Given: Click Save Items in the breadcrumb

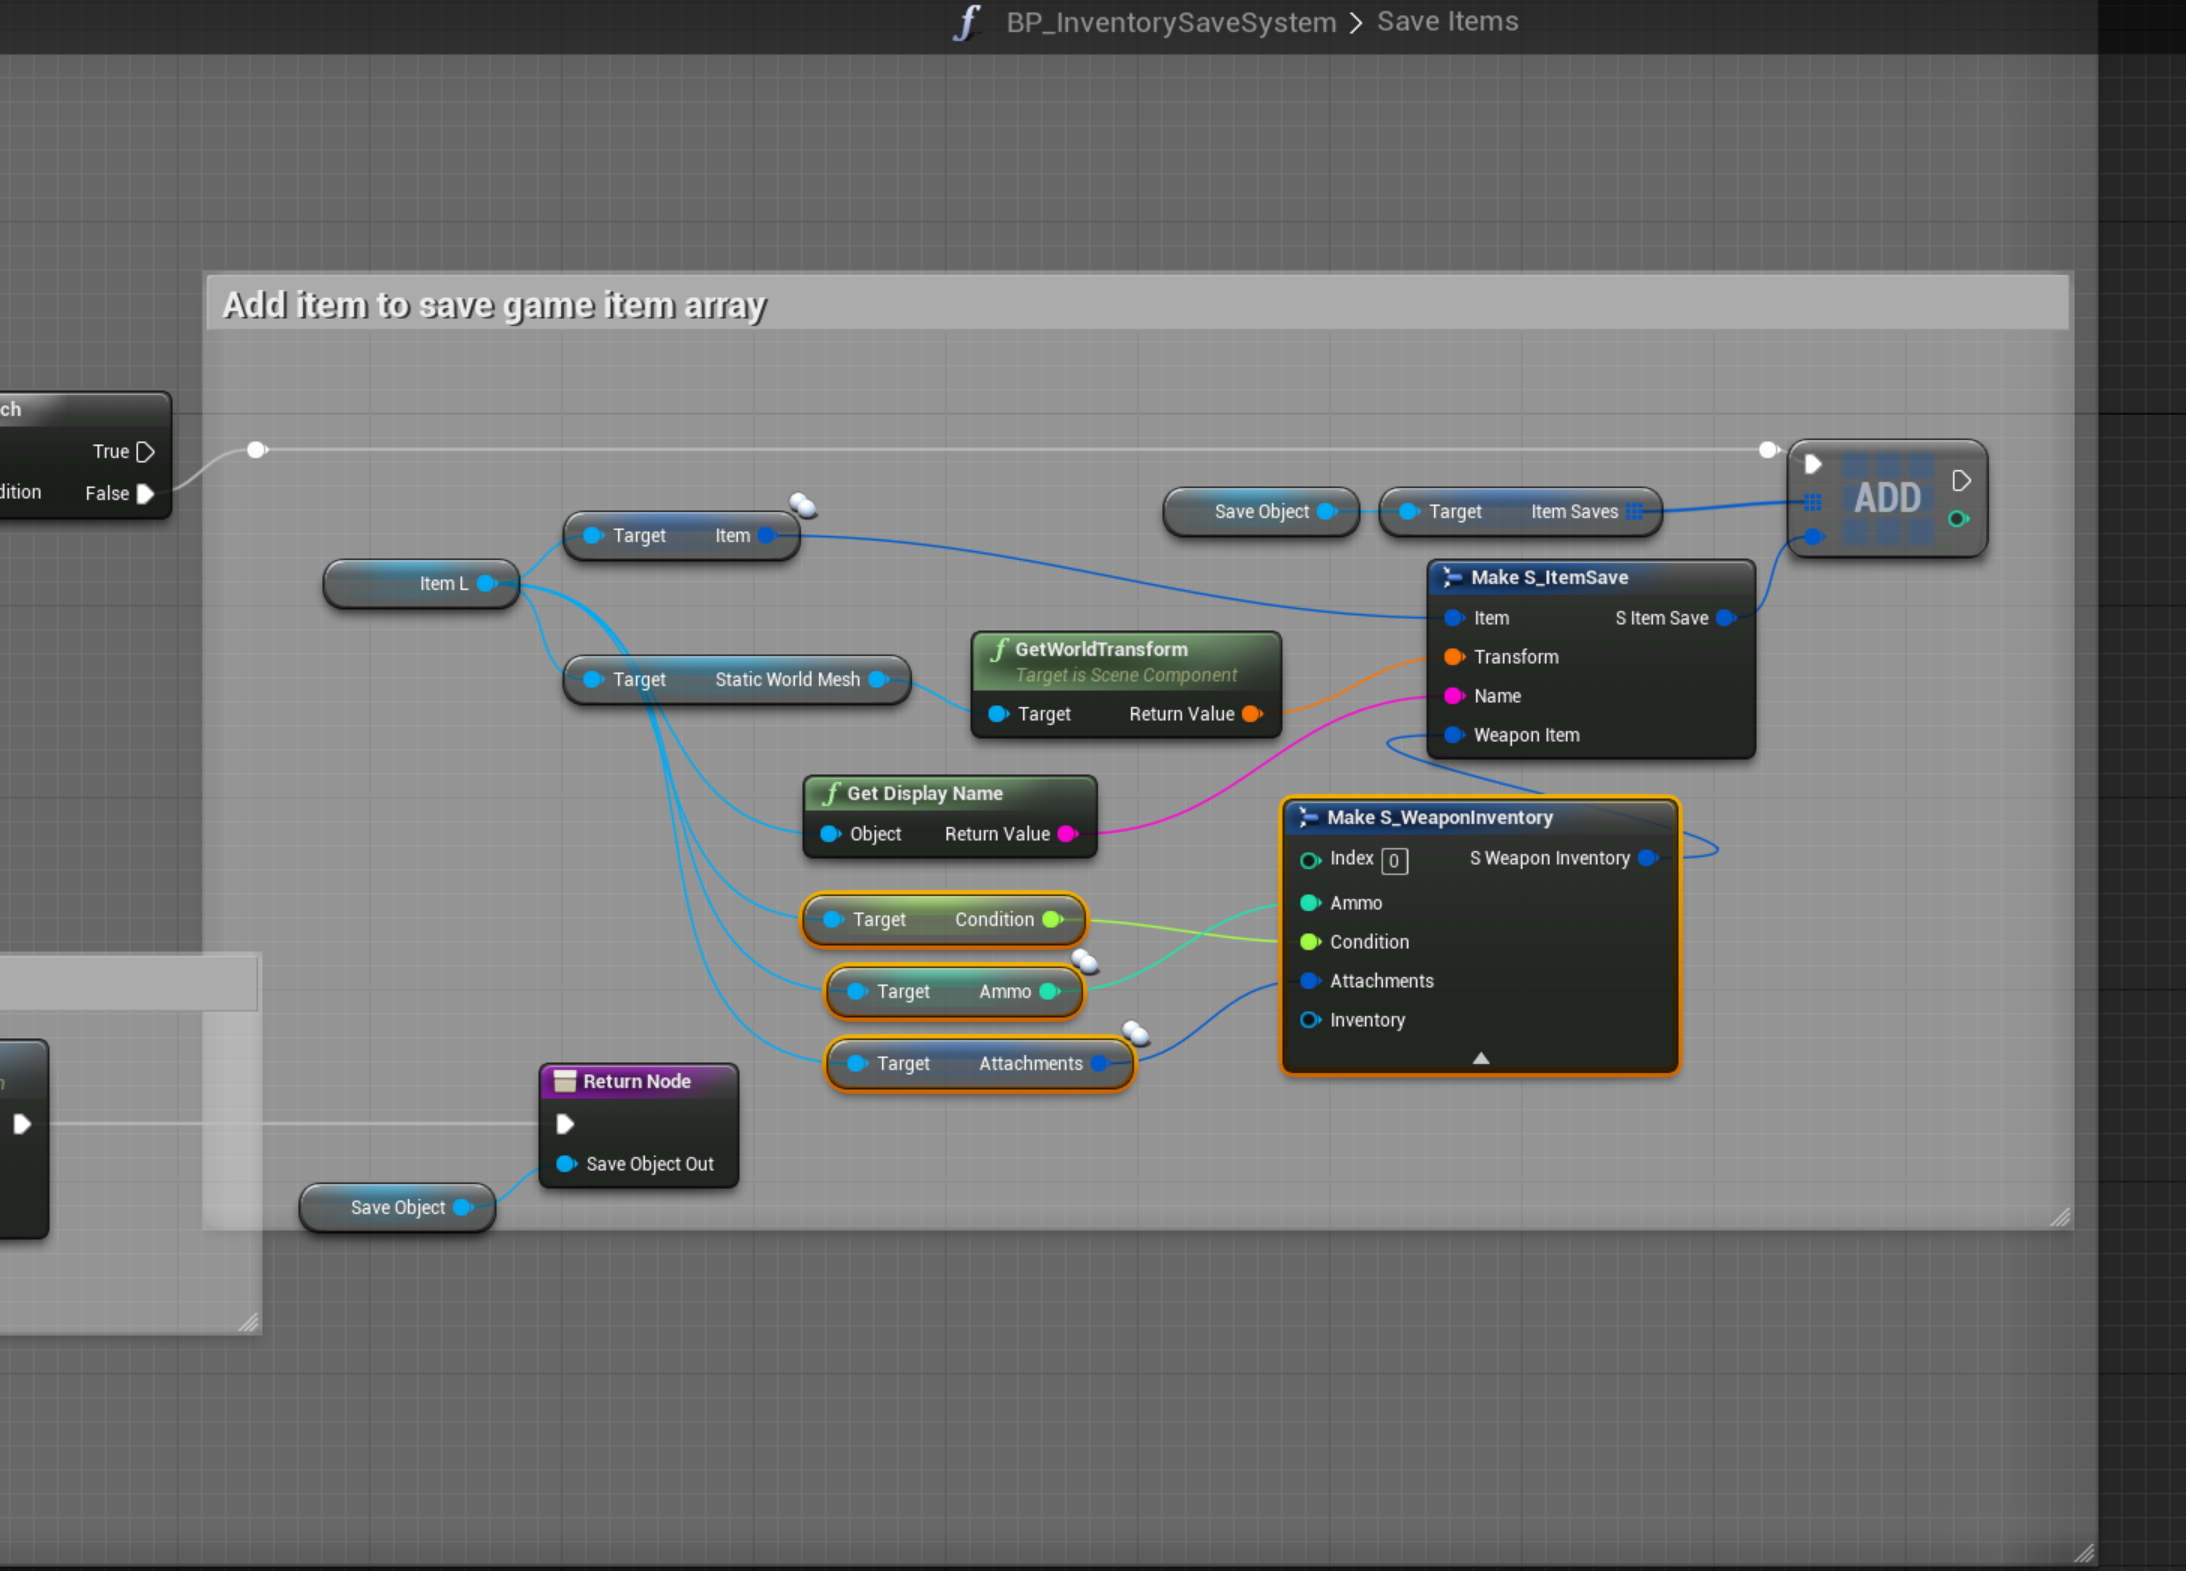Looking at the screenshot, I should 1447,22.
